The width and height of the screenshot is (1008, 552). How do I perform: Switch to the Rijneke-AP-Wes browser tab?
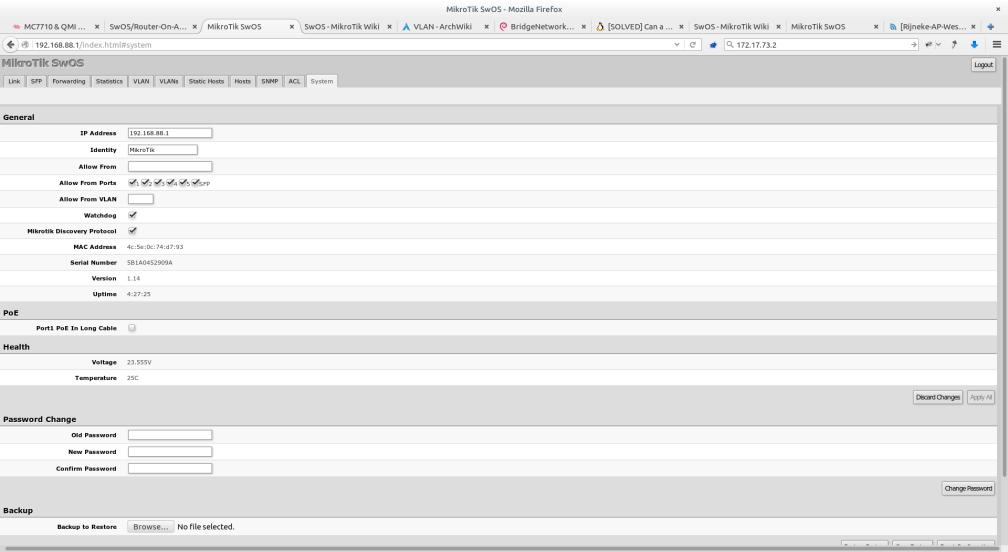(x=932, y=26)
